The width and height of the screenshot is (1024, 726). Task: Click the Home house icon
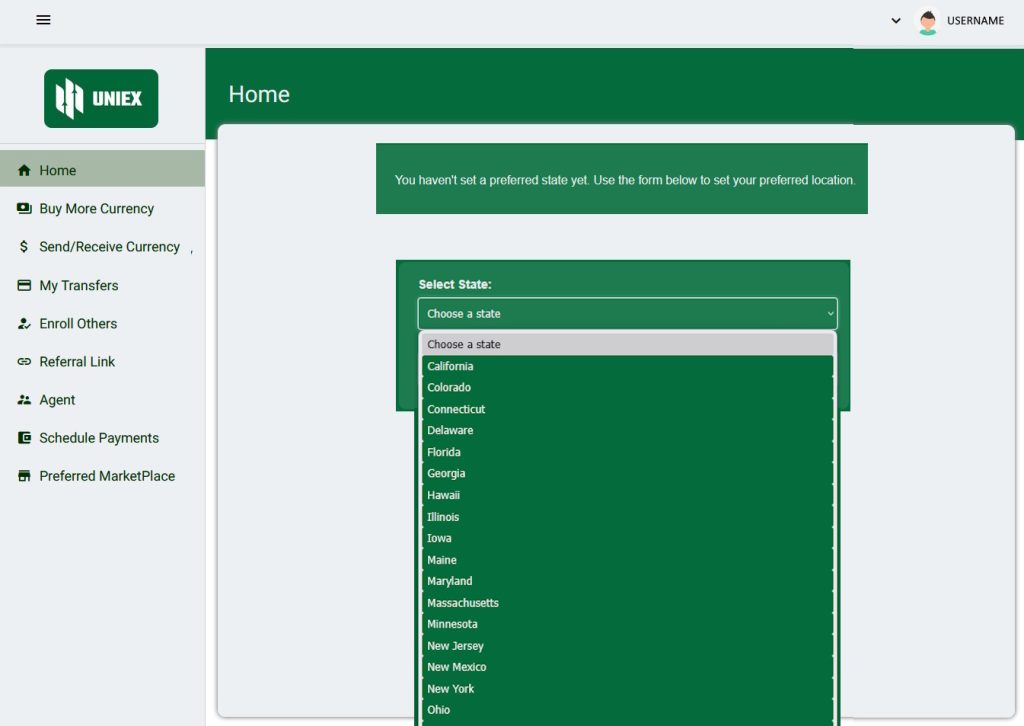[x=24, y=171]
